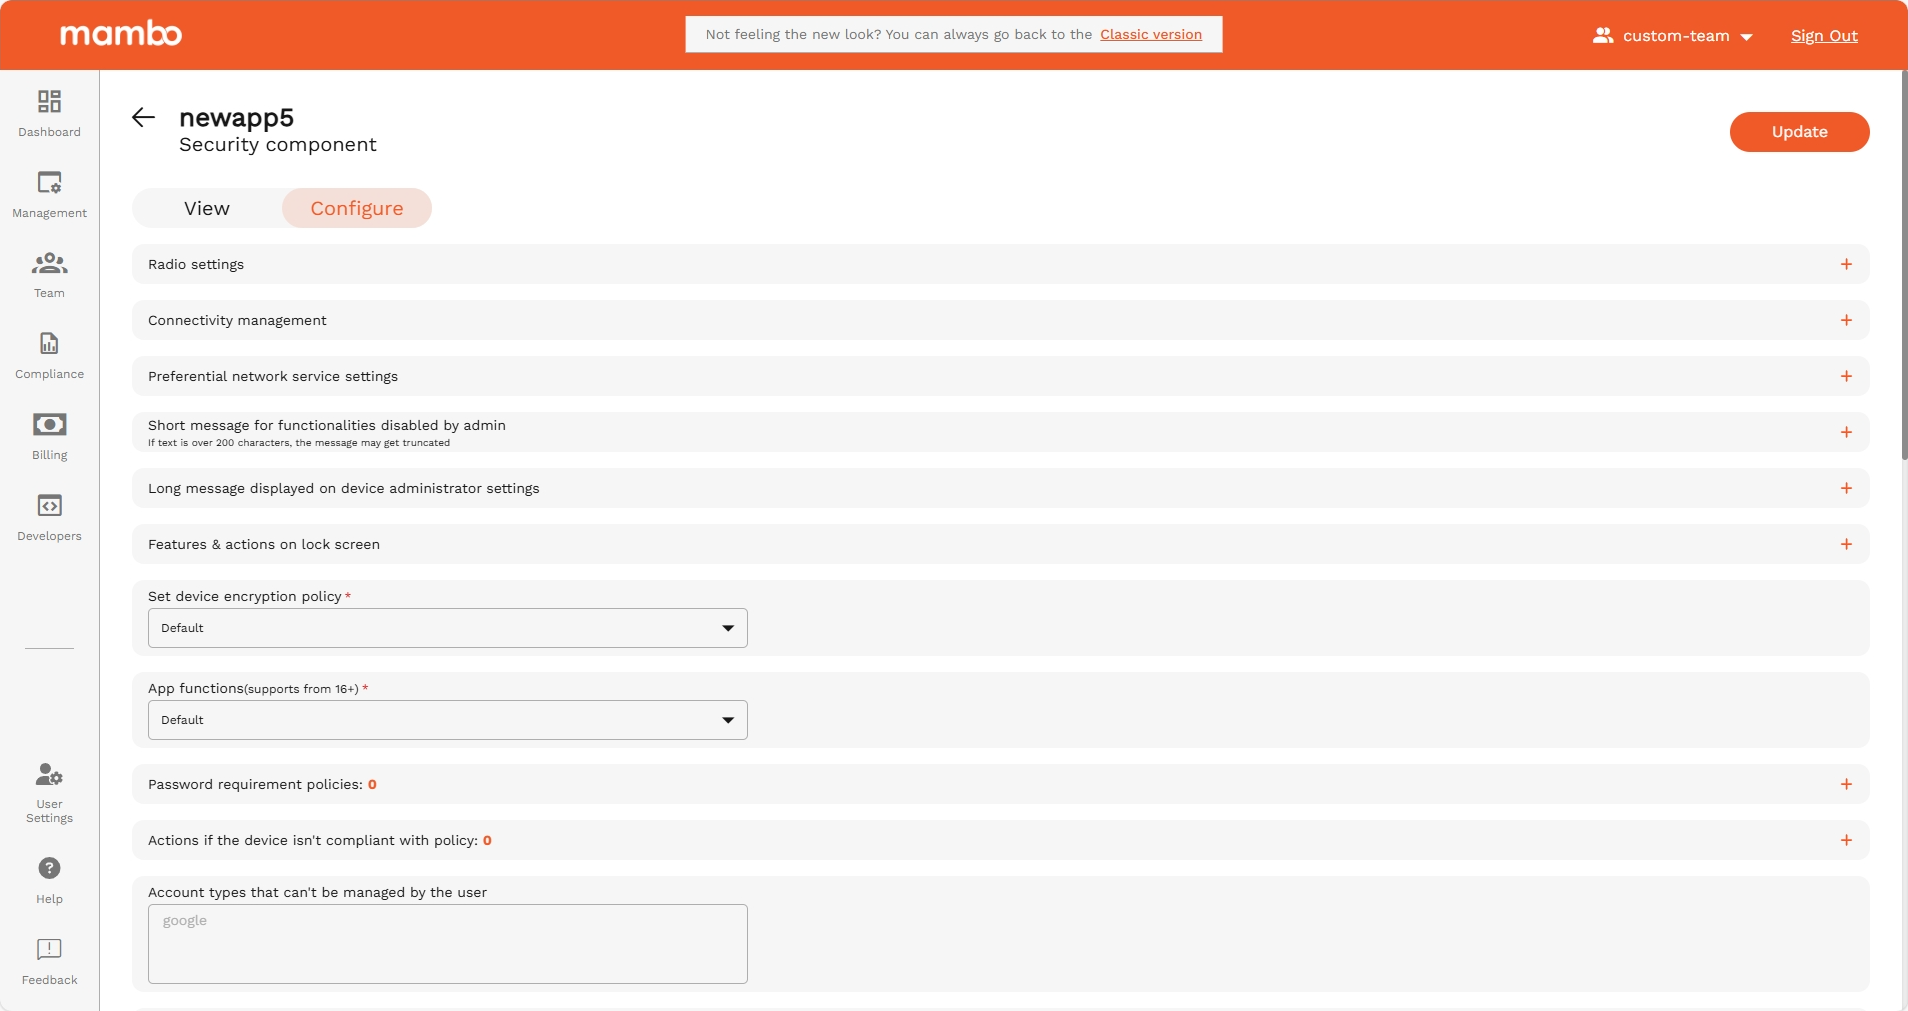Click the account types text area containing google
Image resolution: width=1908 pixels, height=1011 pixels.
tap(446, 943)
